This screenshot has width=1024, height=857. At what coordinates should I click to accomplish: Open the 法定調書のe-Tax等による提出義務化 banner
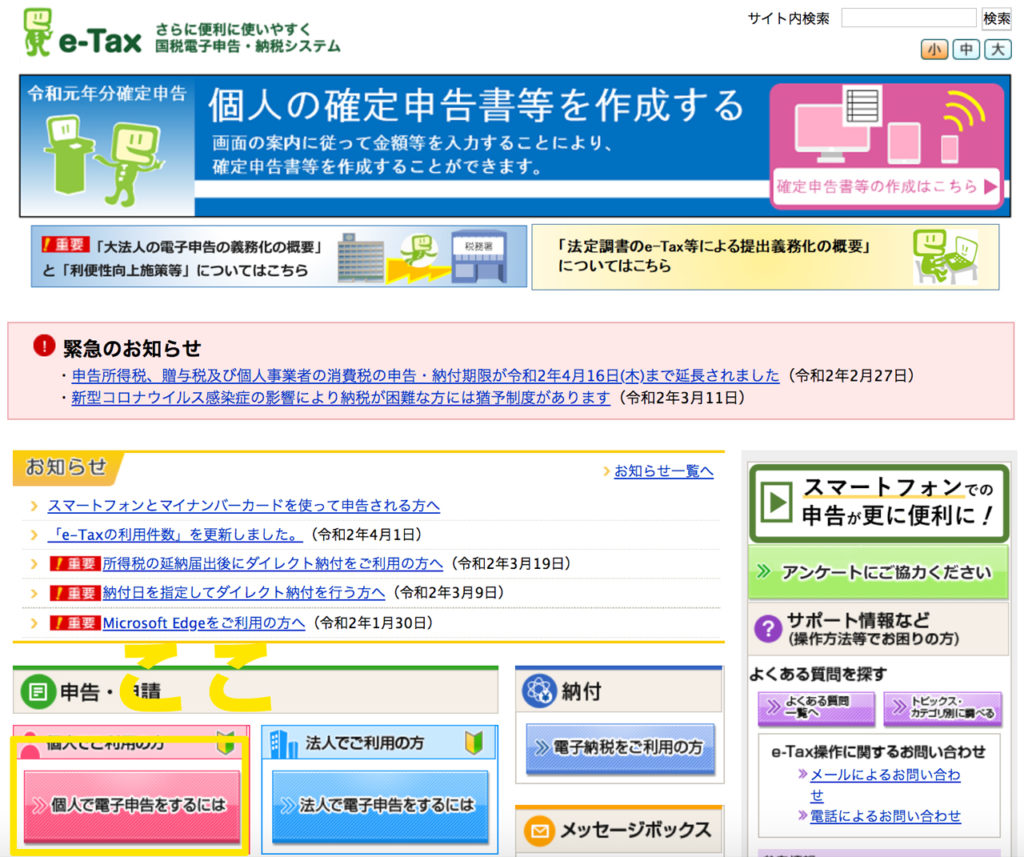(765, 257)
